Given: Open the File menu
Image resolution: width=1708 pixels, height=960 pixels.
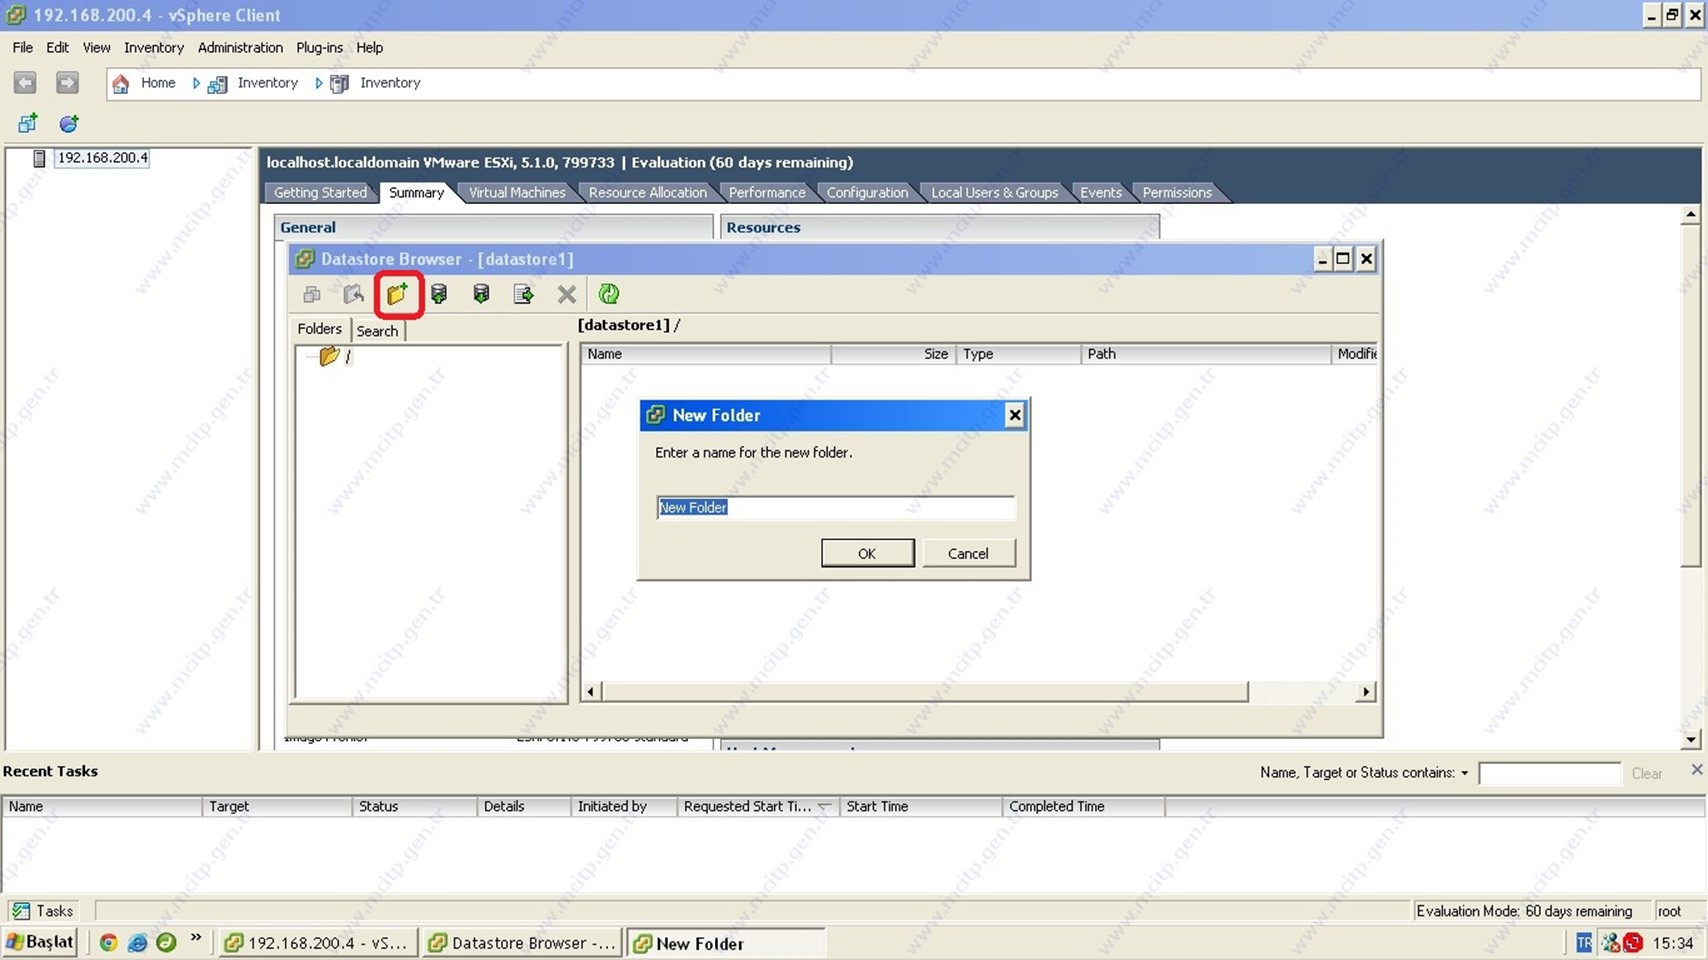Looking at the screenshot, I should pyautogui.click(x=22, y=47).
